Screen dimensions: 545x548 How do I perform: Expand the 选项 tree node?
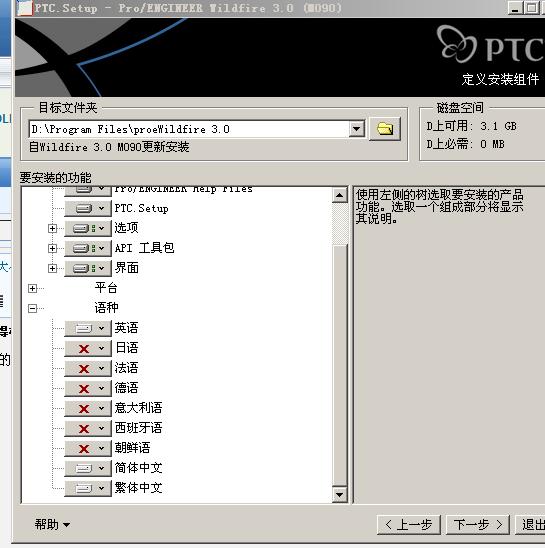[52, 229]
